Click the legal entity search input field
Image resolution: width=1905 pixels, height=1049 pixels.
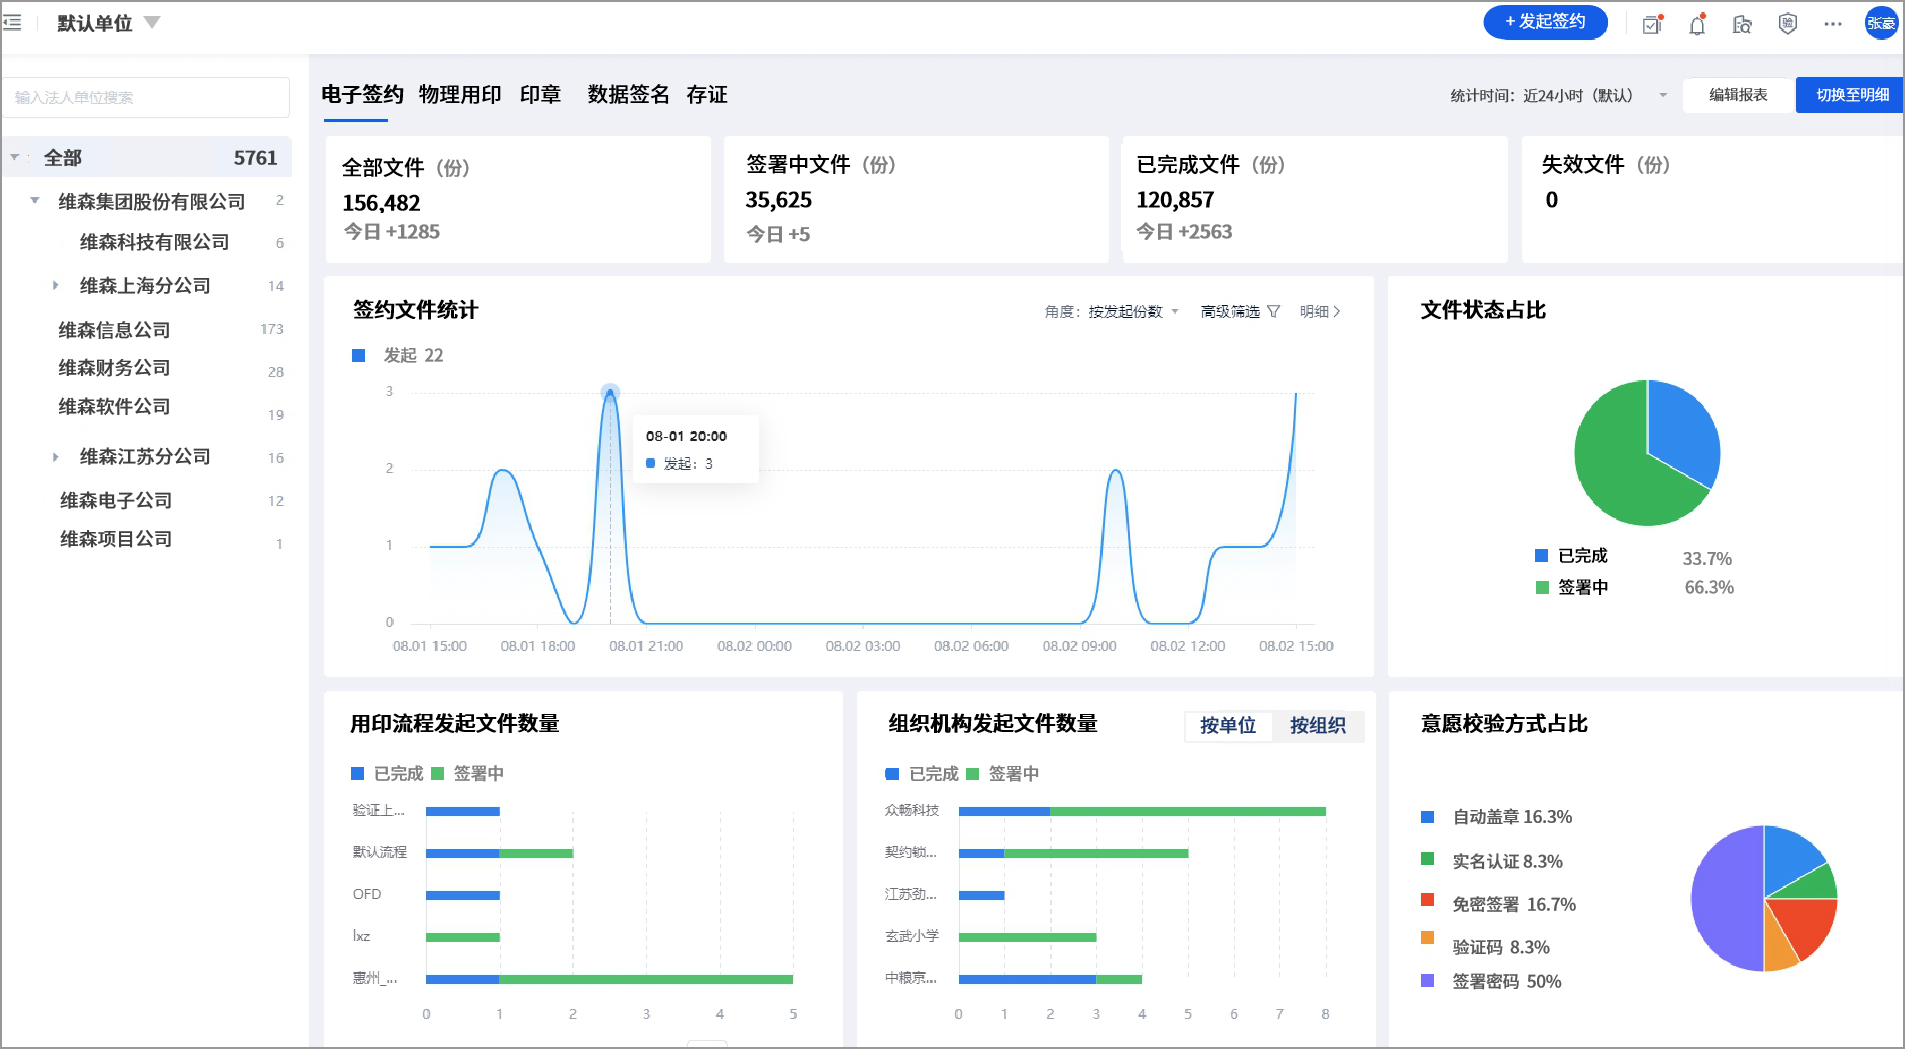[x=146, y=97]
